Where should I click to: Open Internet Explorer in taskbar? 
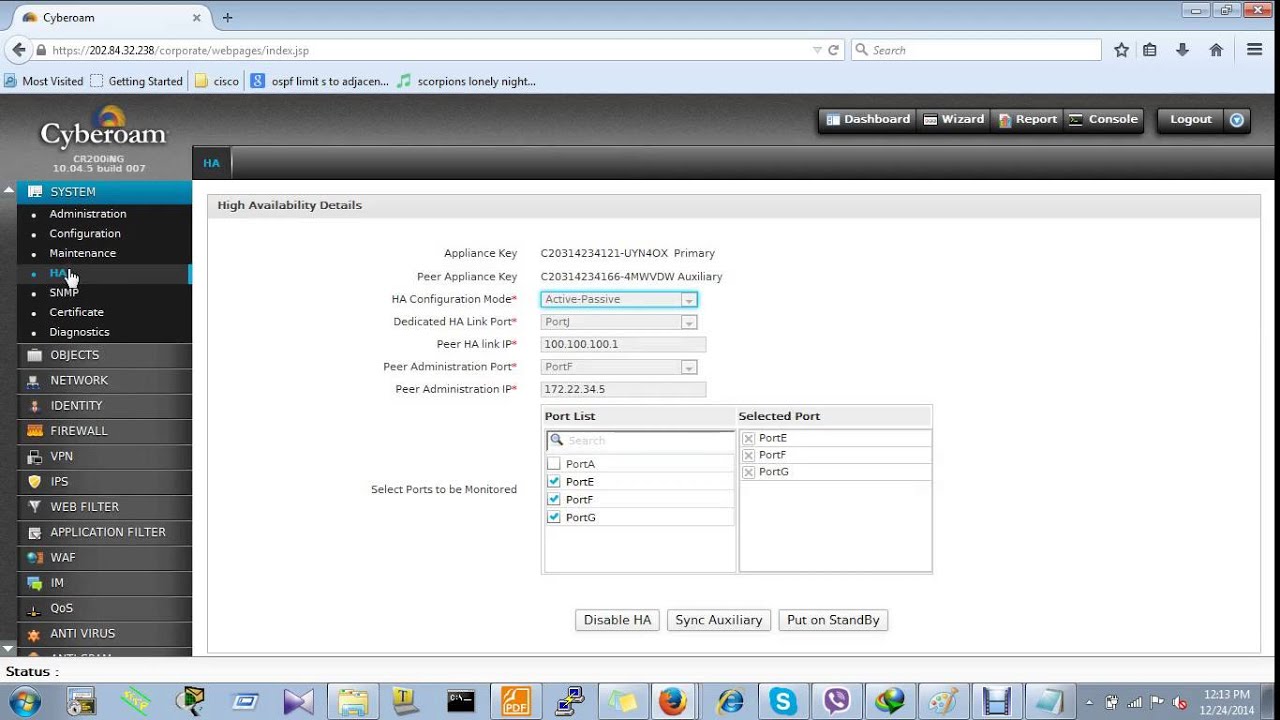click(x=730, y=702)
